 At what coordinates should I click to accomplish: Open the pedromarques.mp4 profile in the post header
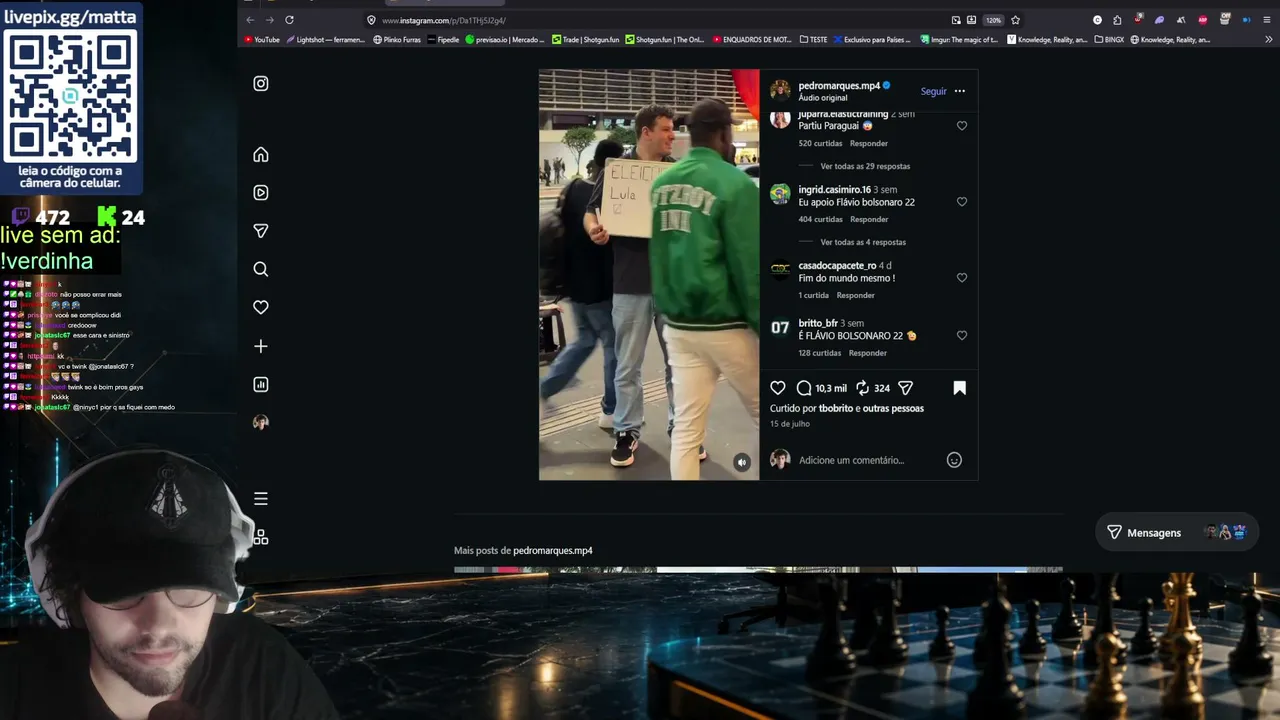[x=839, y=86]
